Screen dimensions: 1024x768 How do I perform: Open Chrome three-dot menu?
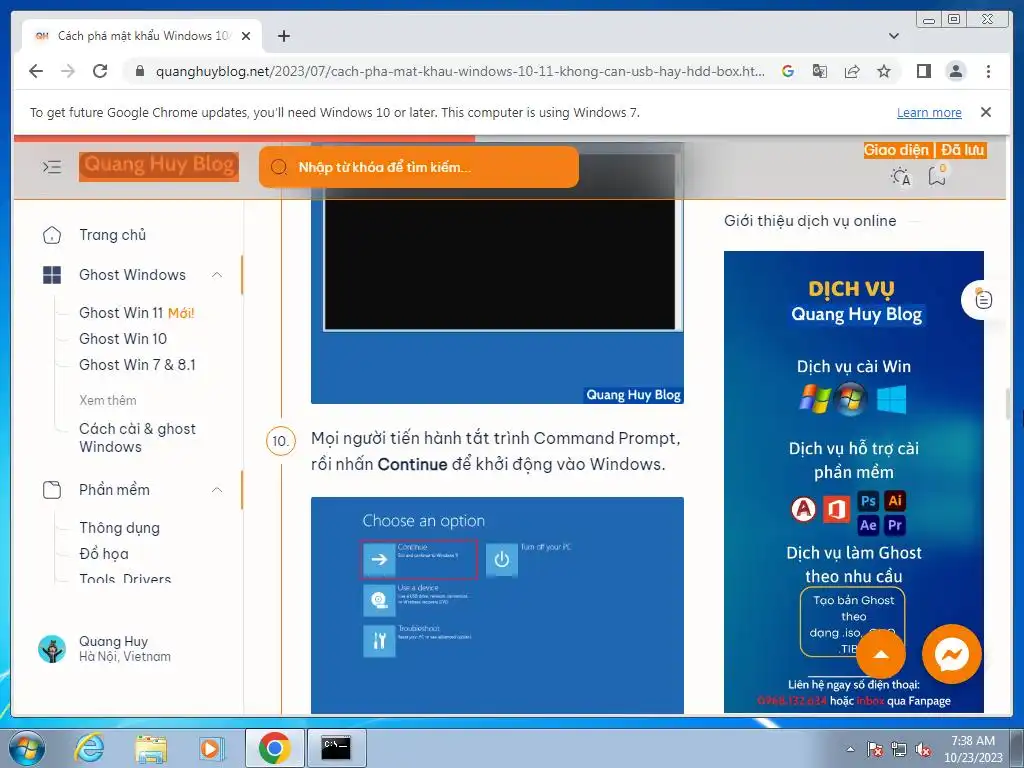click(x=988, y=71)
